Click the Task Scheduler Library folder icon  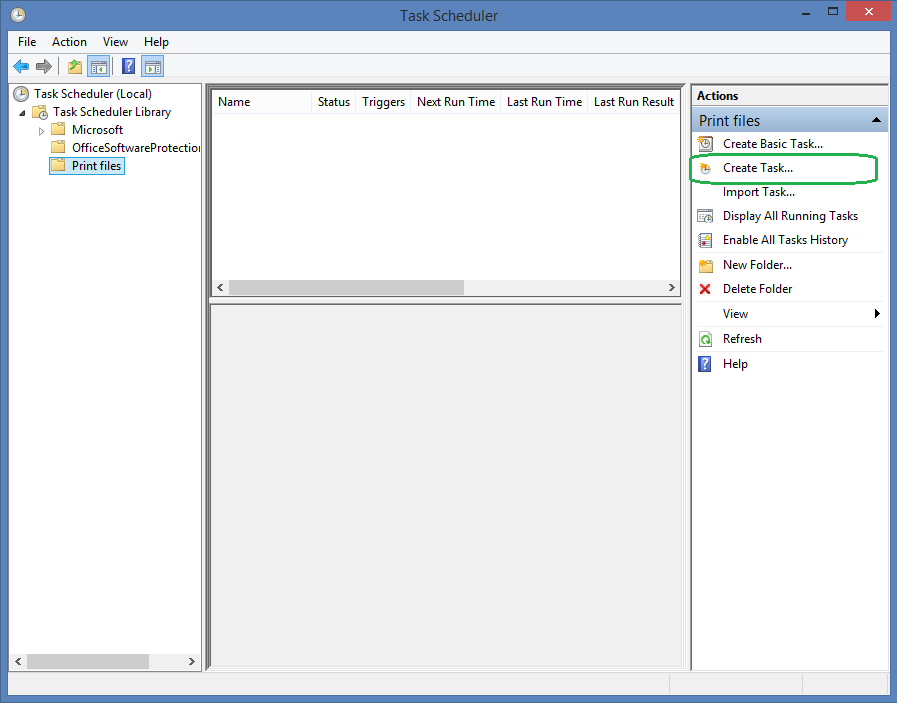40,112
